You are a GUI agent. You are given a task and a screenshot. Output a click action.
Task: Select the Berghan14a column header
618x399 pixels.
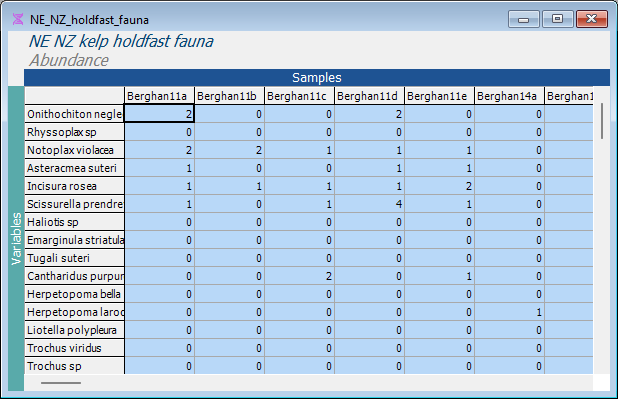(509, 96)
